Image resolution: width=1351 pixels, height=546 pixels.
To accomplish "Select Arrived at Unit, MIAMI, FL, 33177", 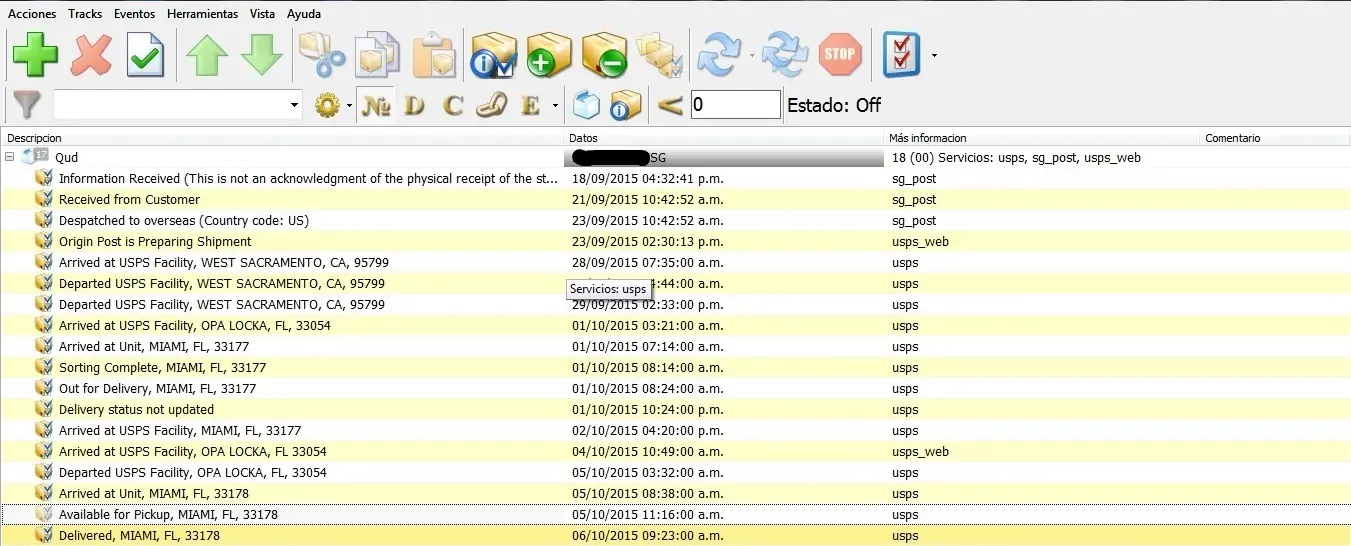I will tap(675, 346).
